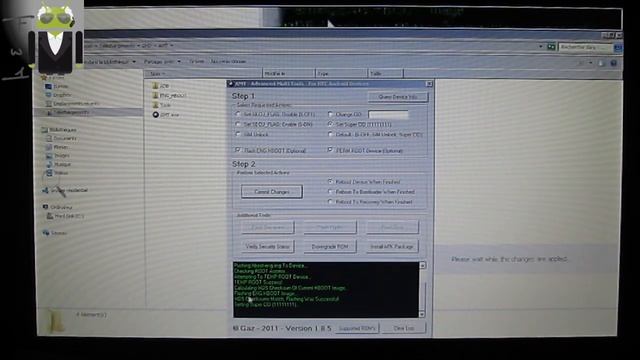Click the Install APK Package button

click(x=392, y=247)
